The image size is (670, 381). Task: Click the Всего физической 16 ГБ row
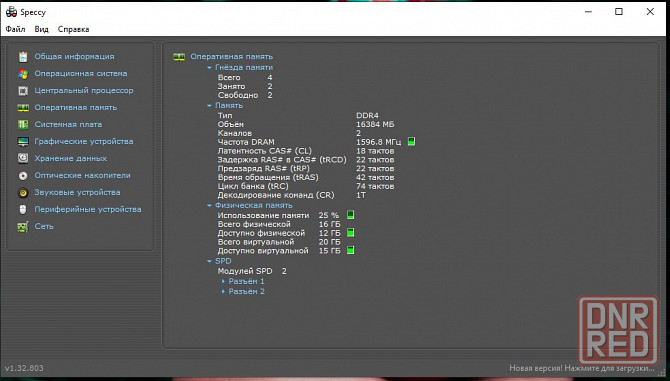(x=279, y=224)
